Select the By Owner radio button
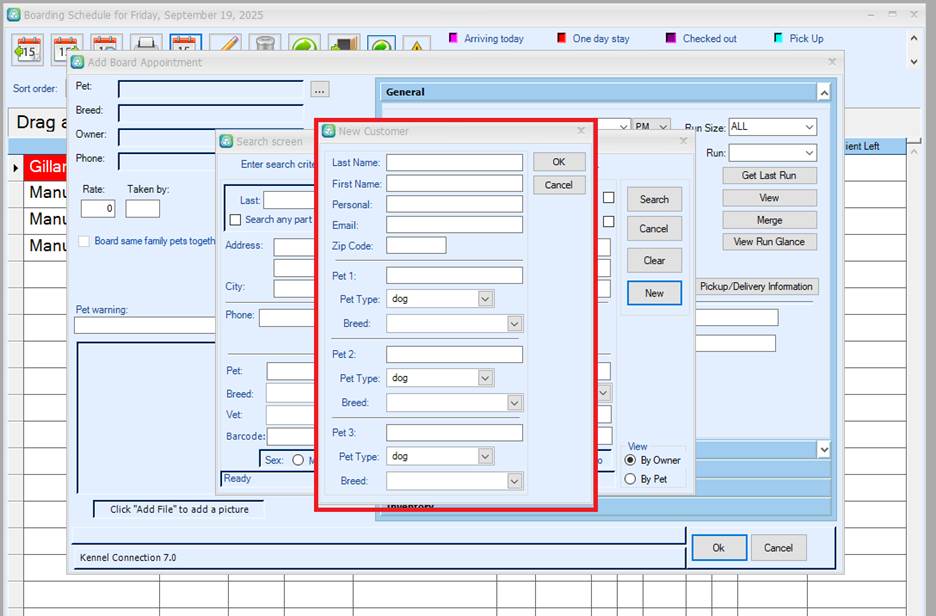 tap(630, 460)
